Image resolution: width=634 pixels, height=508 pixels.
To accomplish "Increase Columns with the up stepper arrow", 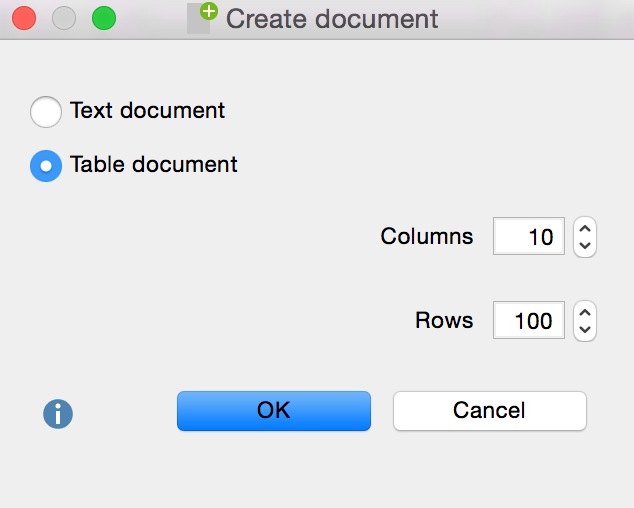I will [586, 229].
